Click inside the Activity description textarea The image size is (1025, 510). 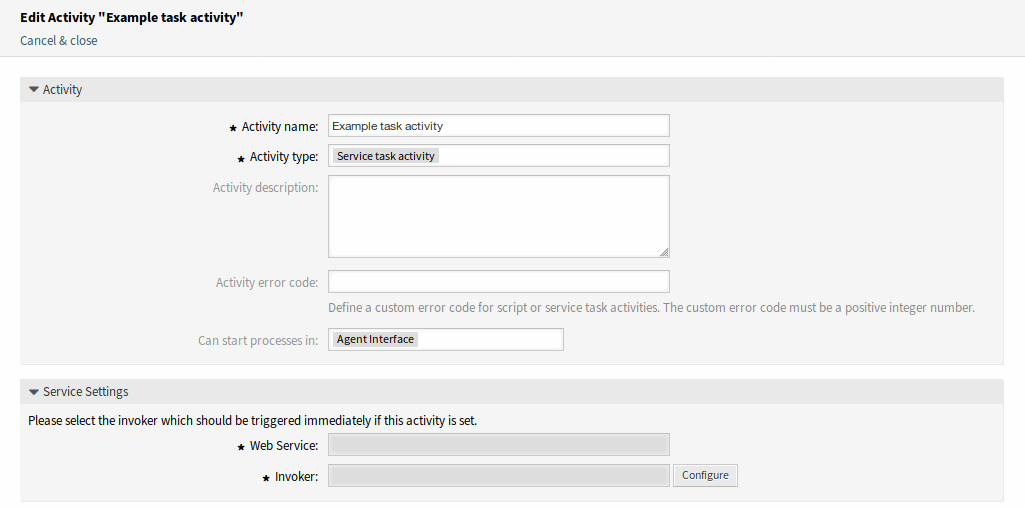(498, 216)
